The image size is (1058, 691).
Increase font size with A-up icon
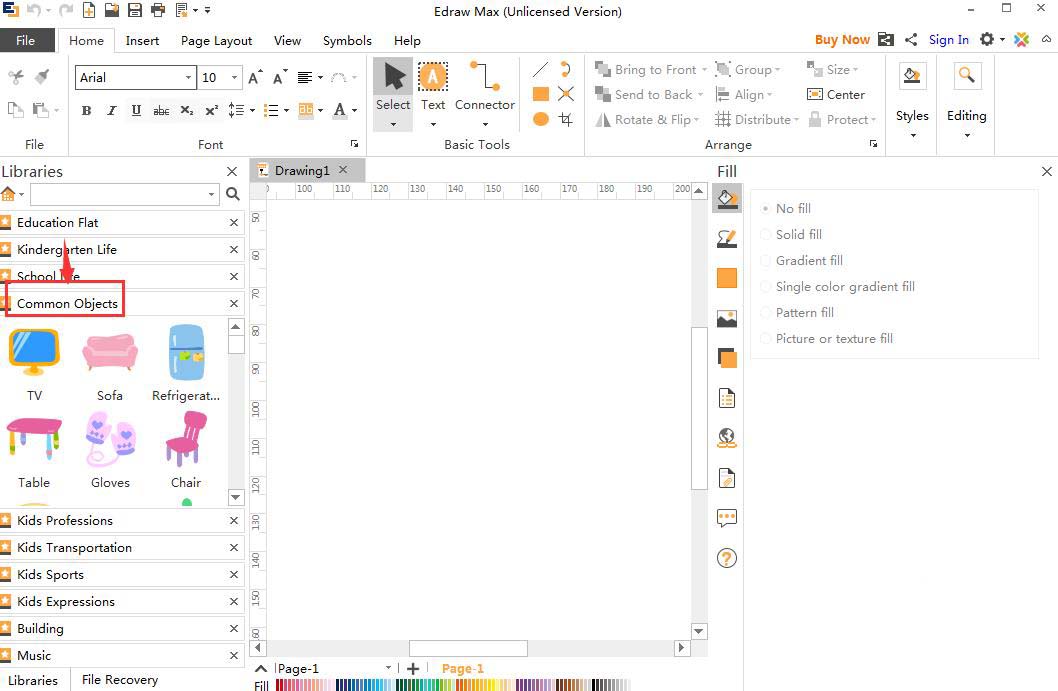pos(255,78)
